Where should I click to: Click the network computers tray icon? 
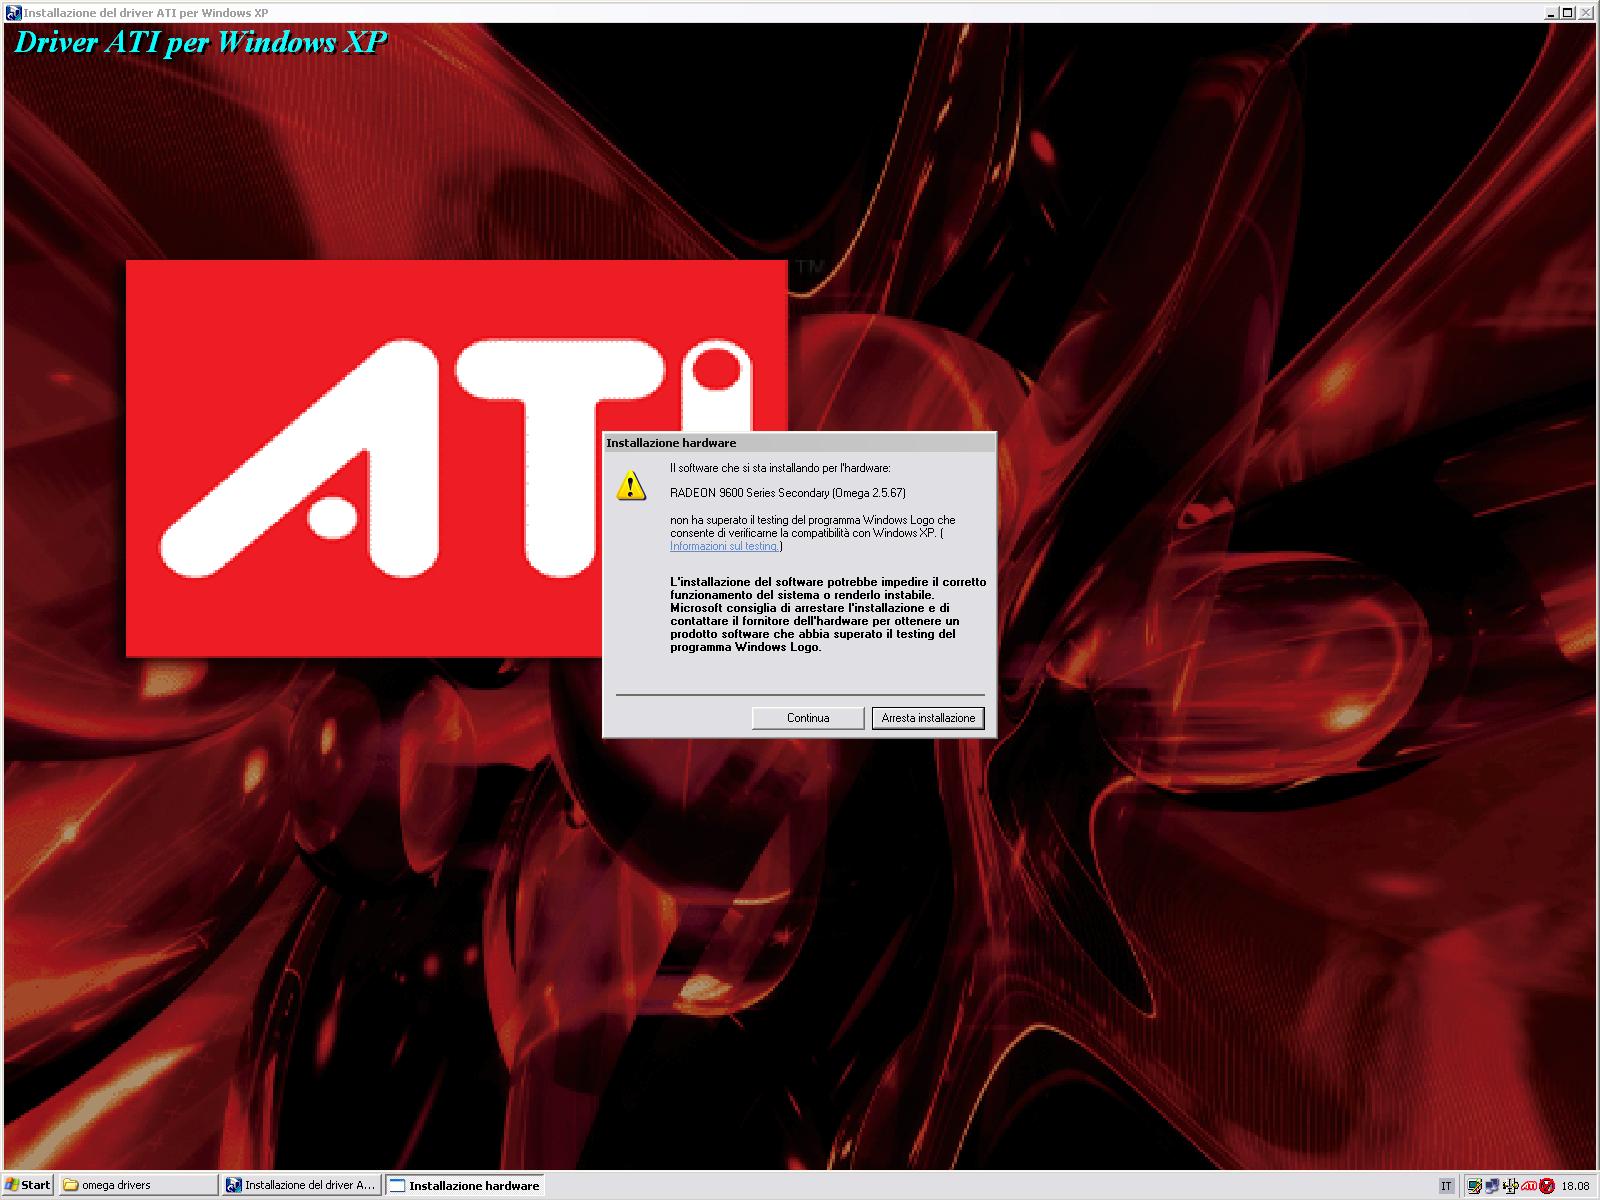[x=1492, y=1186]
